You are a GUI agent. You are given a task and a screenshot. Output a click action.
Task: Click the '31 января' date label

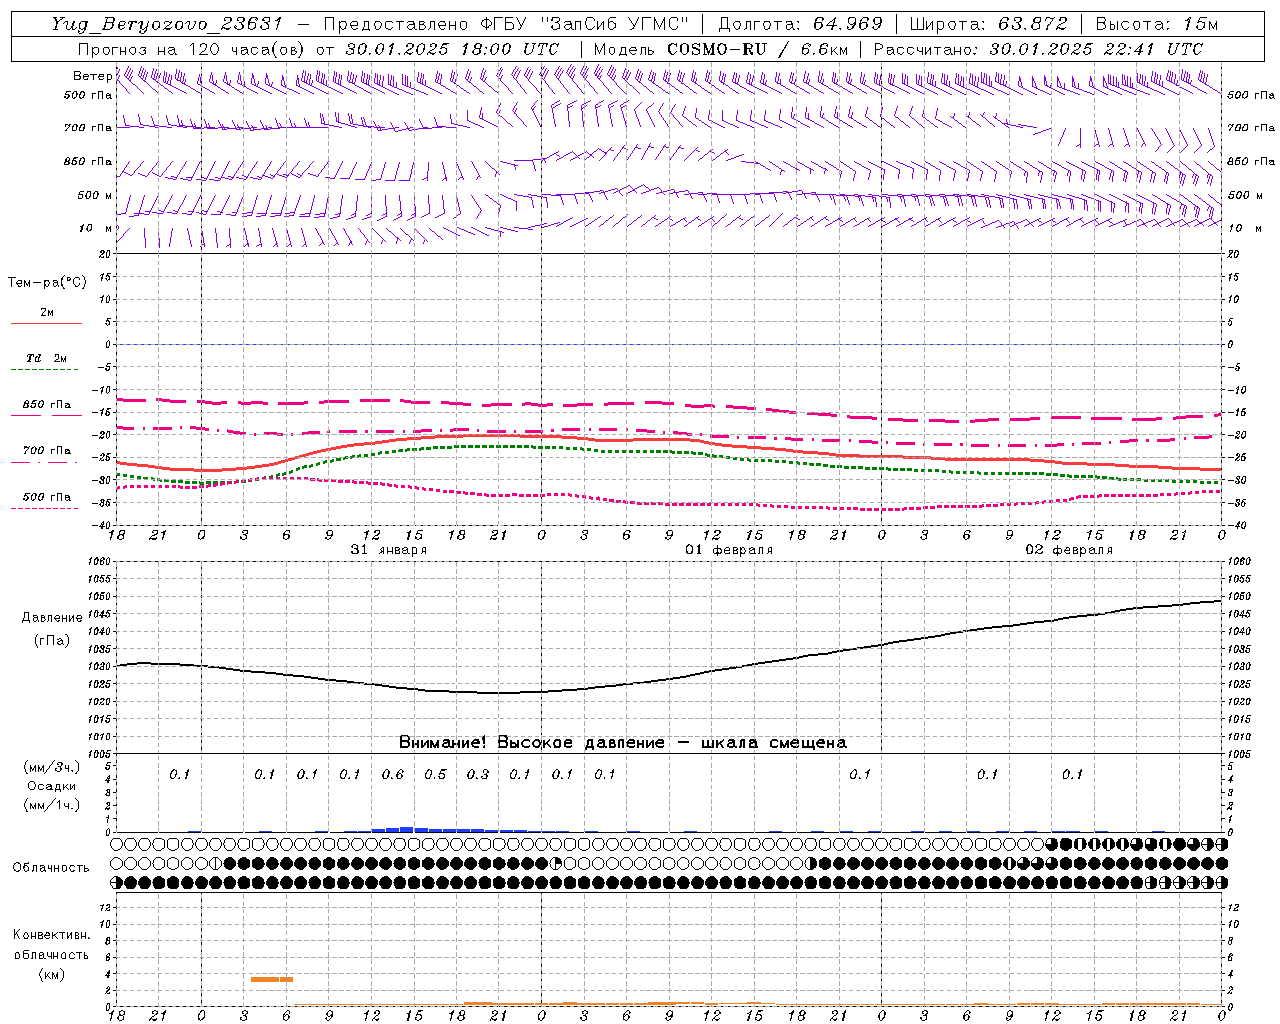click(388, 550)
